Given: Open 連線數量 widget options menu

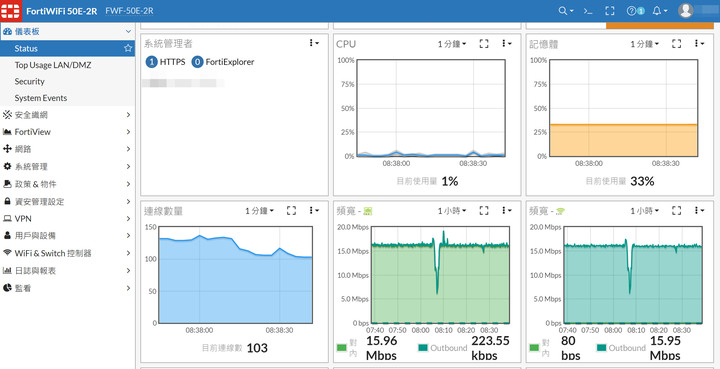Looking at the screenshot, I should tap(314, 210).
